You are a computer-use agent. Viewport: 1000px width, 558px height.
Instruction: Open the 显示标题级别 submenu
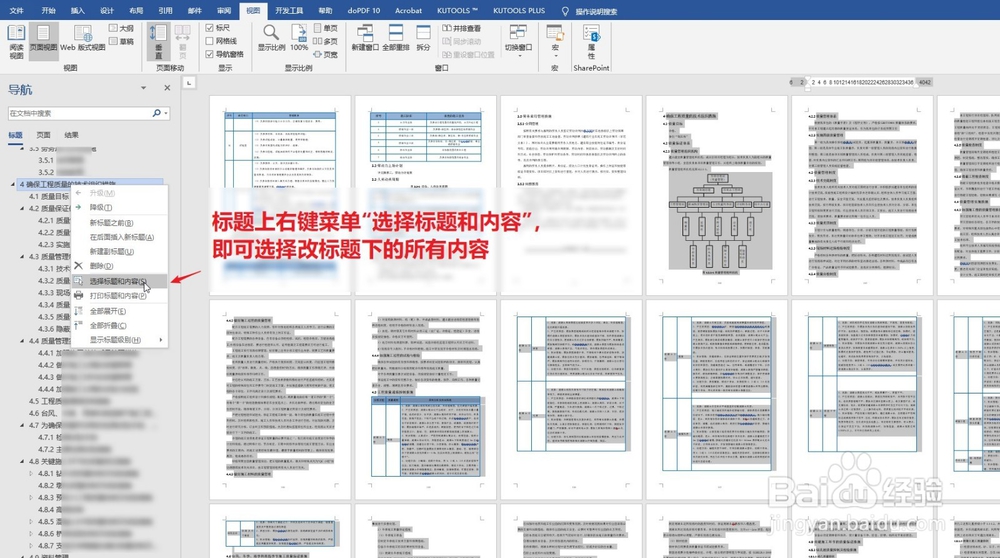[x=120, y=340]
